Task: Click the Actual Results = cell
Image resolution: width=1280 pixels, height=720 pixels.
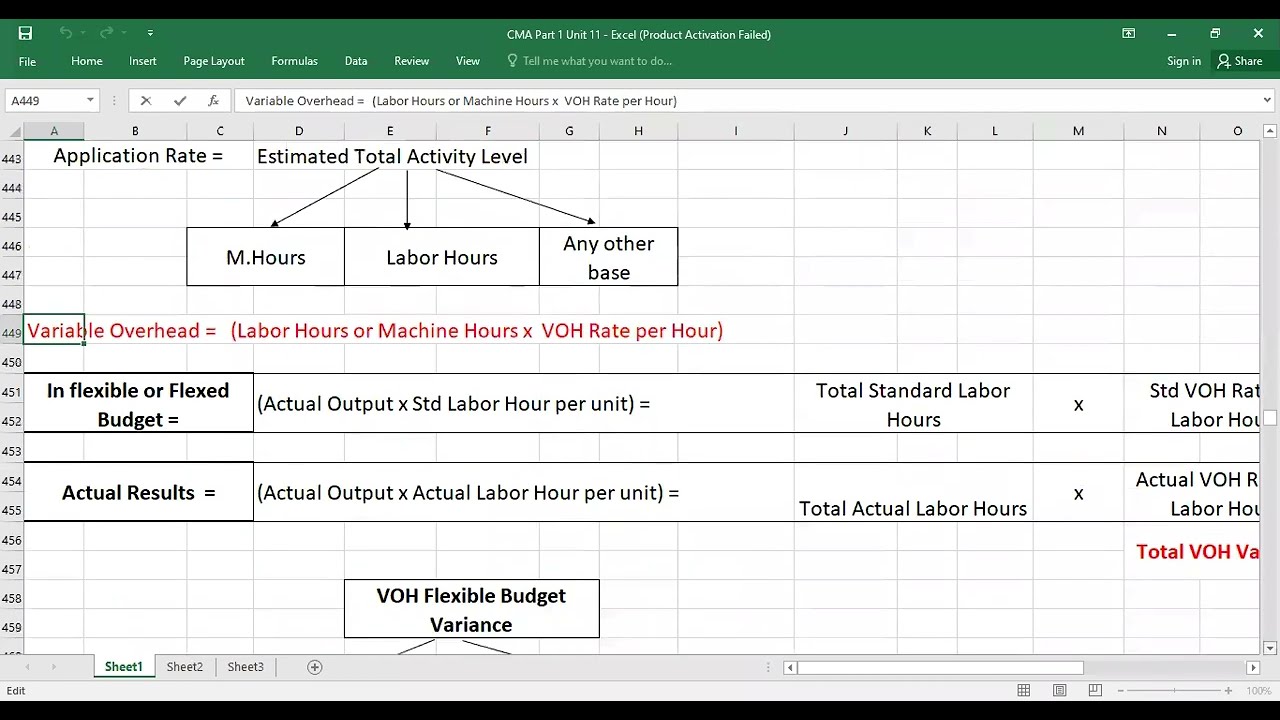Action: click(138, 492)
